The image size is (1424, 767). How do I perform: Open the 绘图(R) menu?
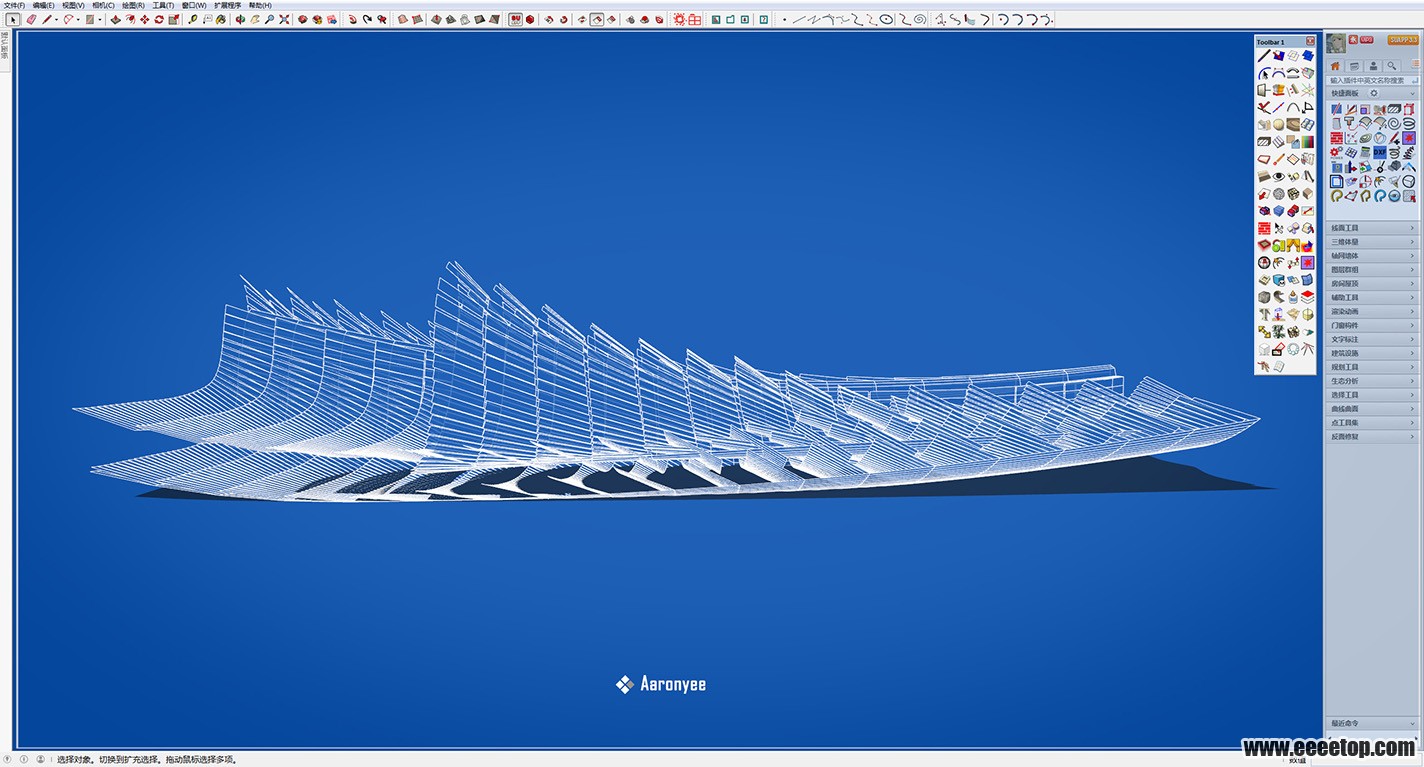point(133,5)
